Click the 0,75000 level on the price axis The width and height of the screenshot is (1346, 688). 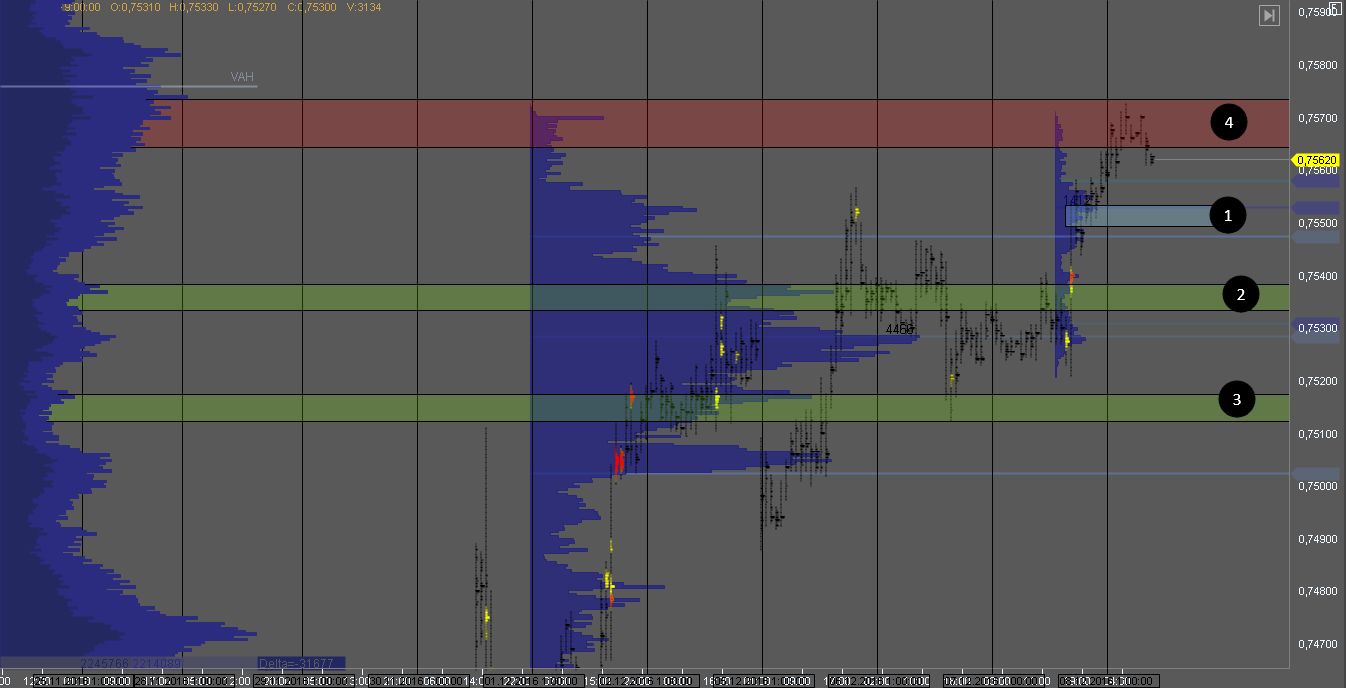(x=1316, y=486)
